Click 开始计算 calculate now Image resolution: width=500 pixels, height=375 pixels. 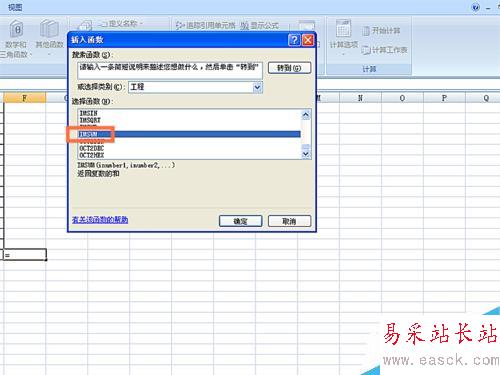[381, 31]
